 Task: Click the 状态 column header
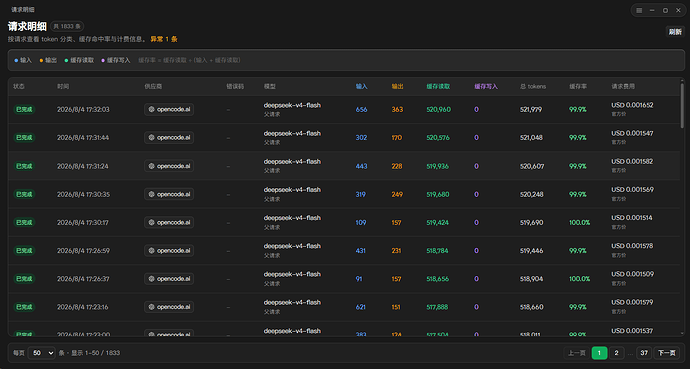(x=19, y=86)
